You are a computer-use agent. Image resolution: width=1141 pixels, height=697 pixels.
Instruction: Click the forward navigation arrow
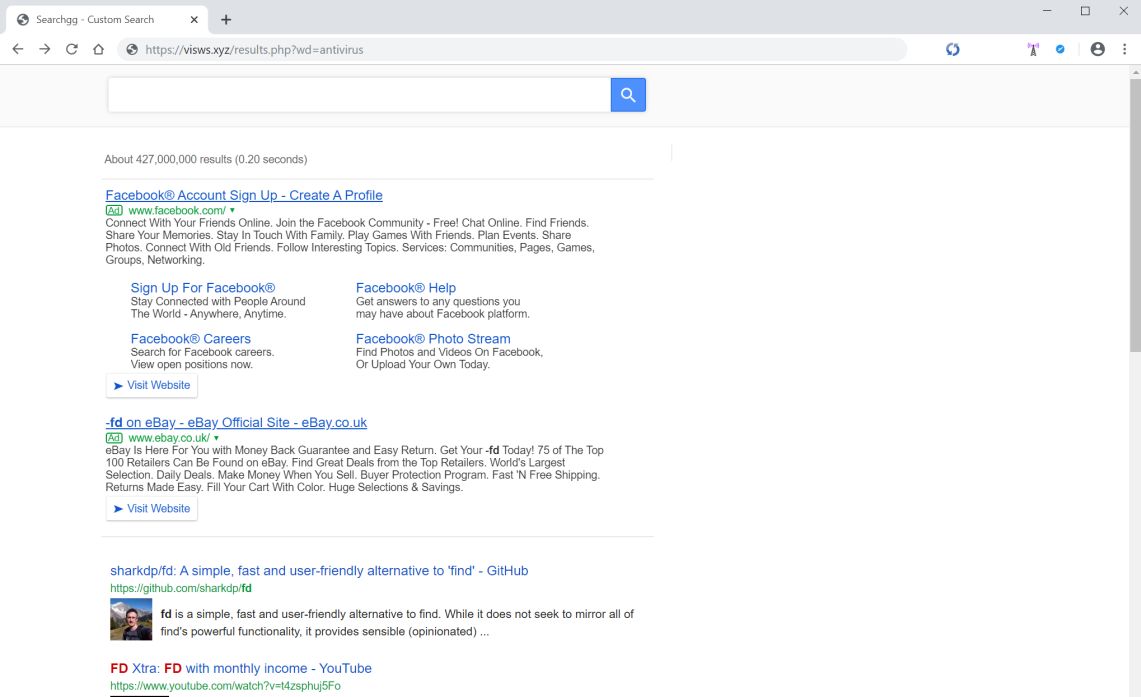pos(45,49)
